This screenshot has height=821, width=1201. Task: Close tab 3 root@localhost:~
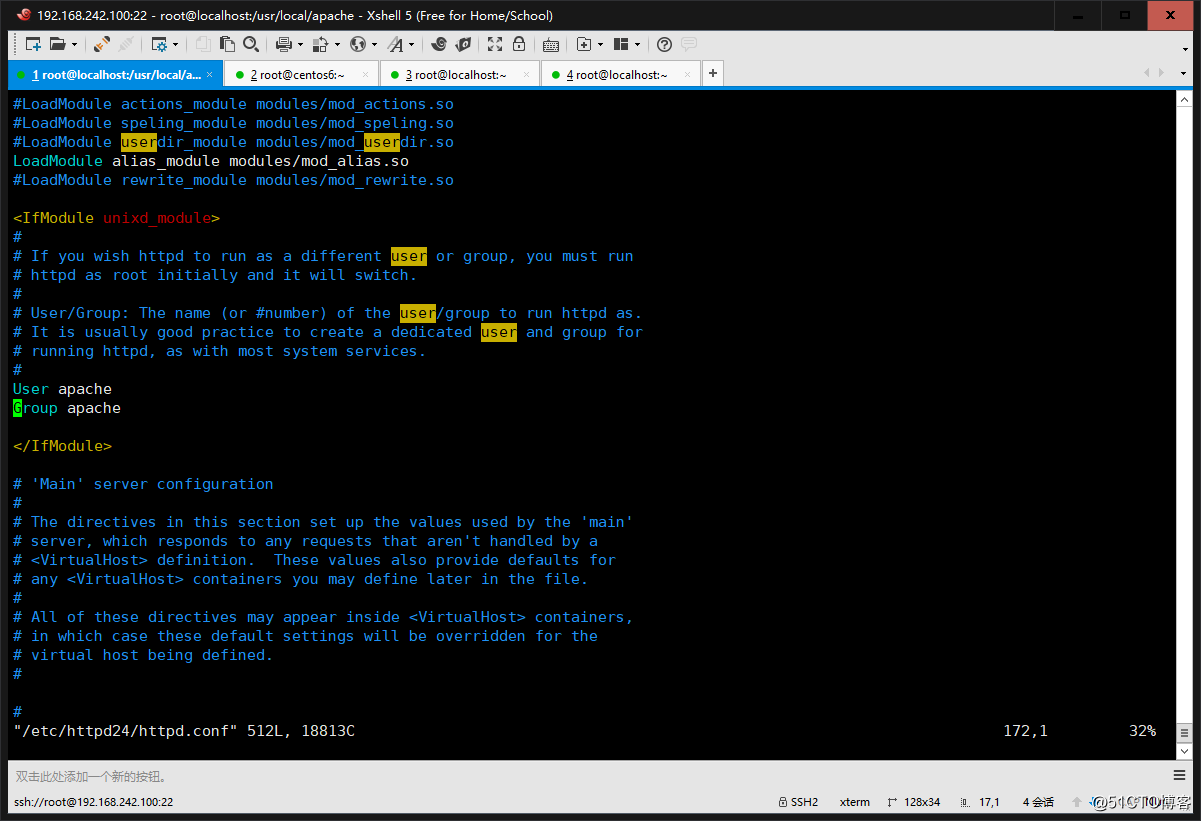tap(526, 74)
